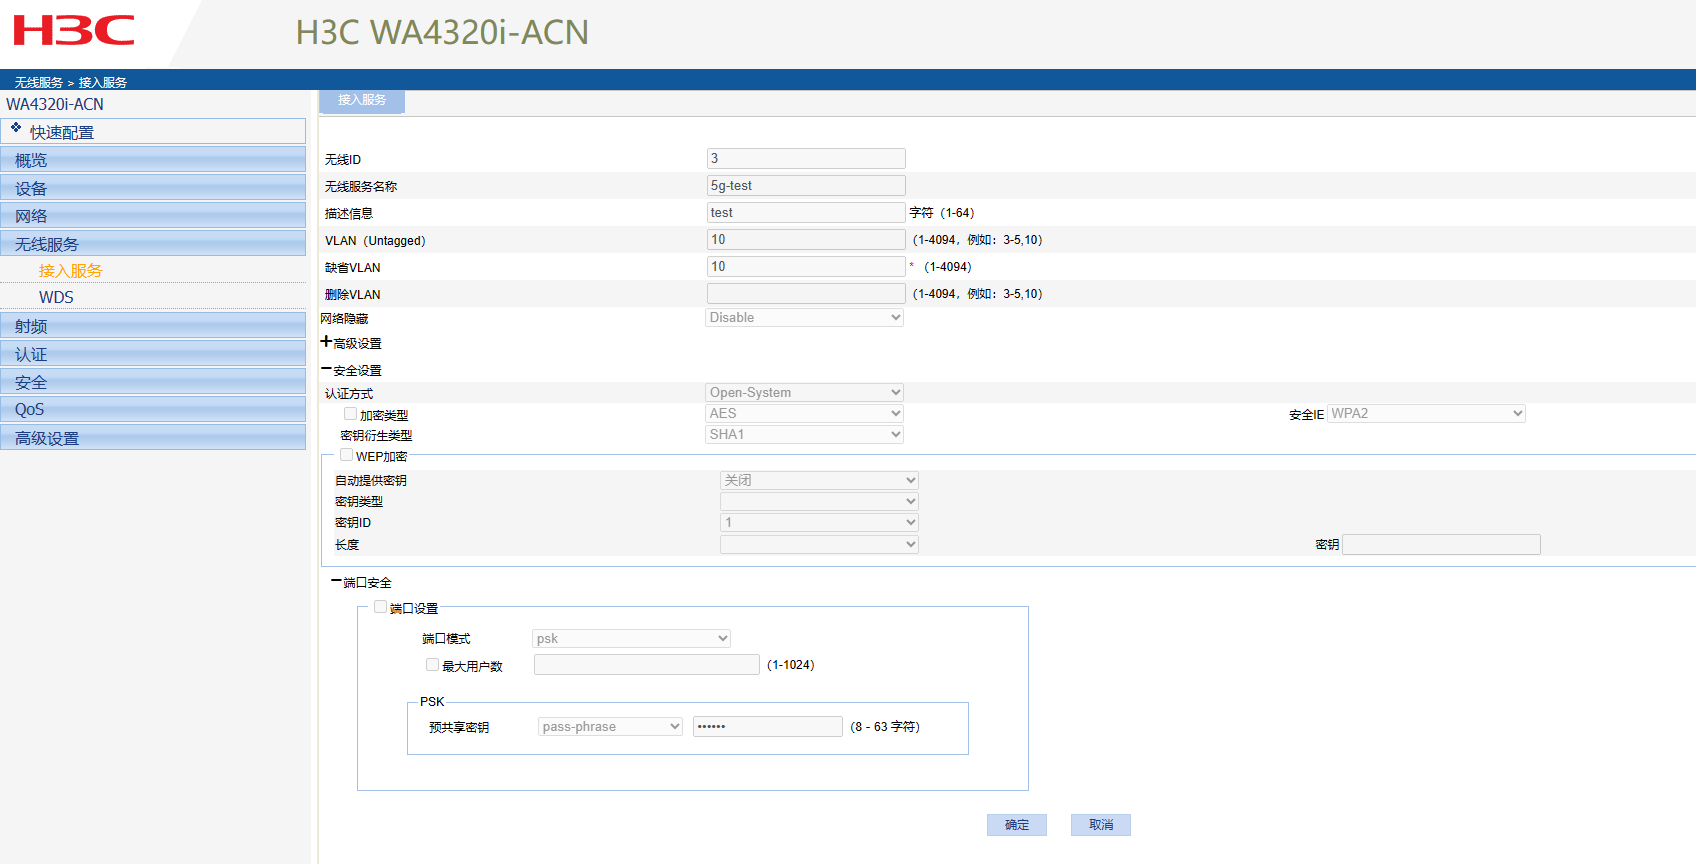
Task: Focus the empty 删除VLAN field
Action: click(806, 294)
